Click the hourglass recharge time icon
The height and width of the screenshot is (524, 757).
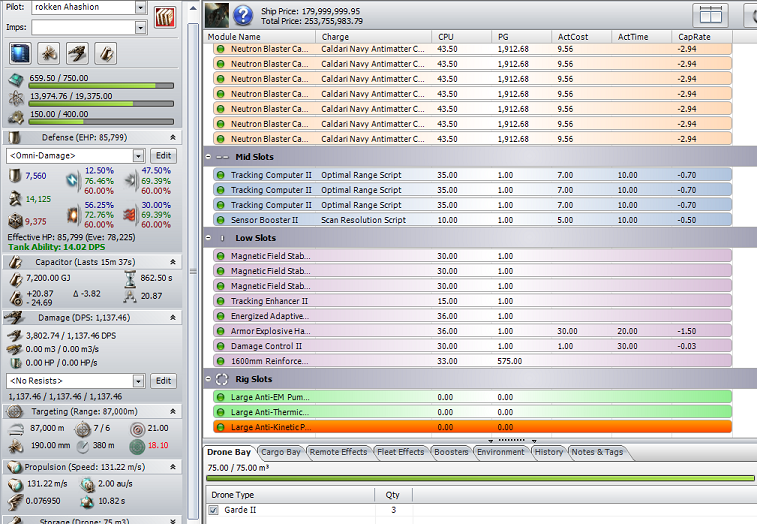[x=130, y=279]
